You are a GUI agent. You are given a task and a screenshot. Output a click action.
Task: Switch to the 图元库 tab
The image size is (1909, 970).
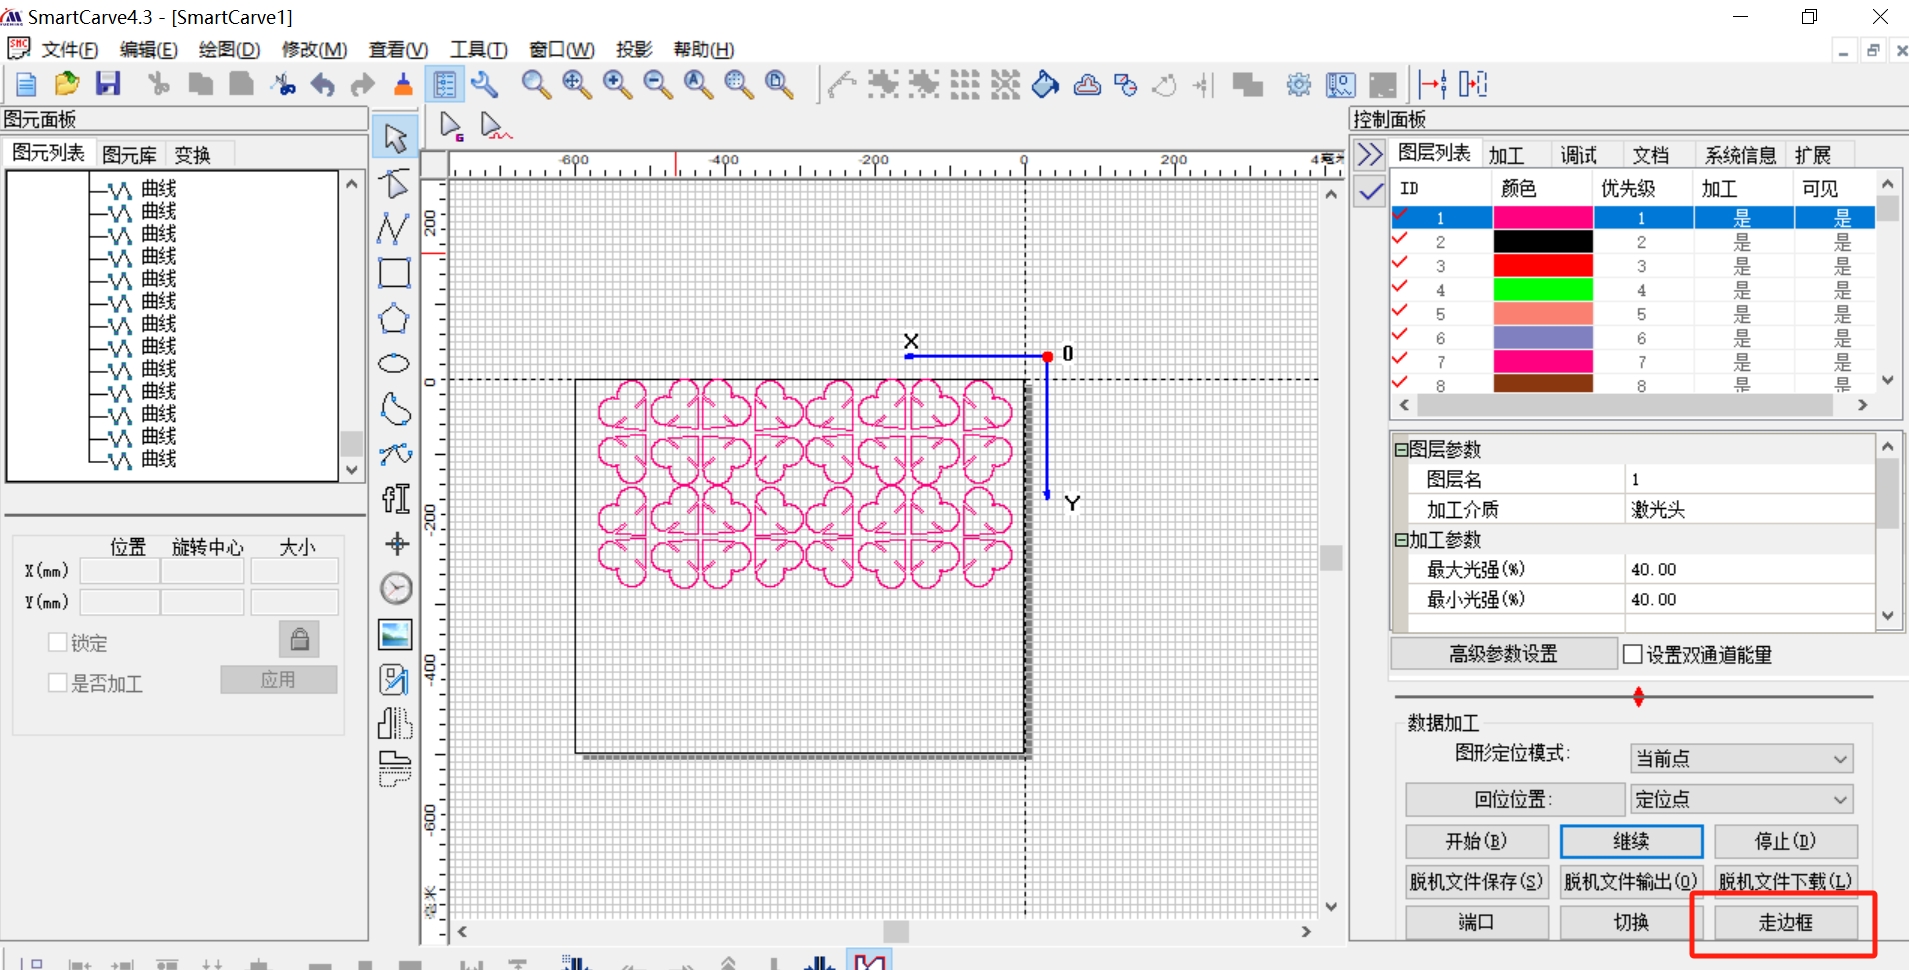coord(130,155)
